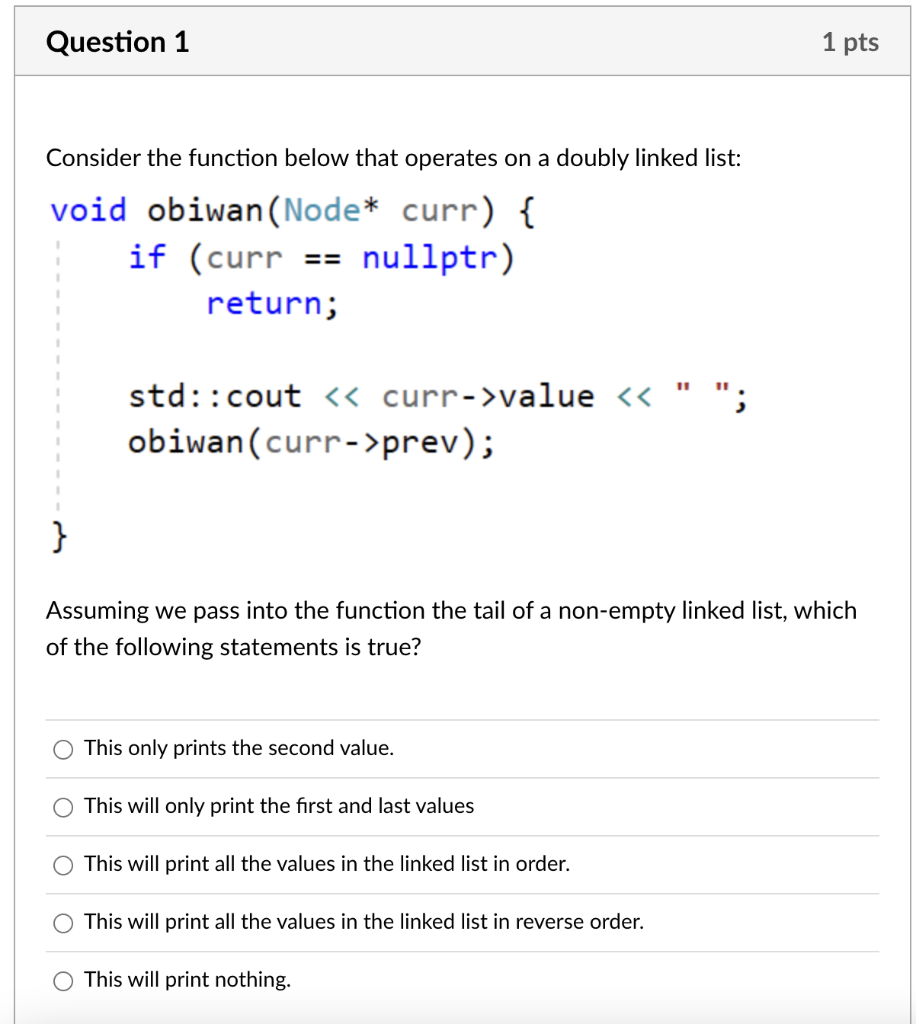Select 'This will print nothing' option
Viewport: 916px width, 1024px height.
63,980
